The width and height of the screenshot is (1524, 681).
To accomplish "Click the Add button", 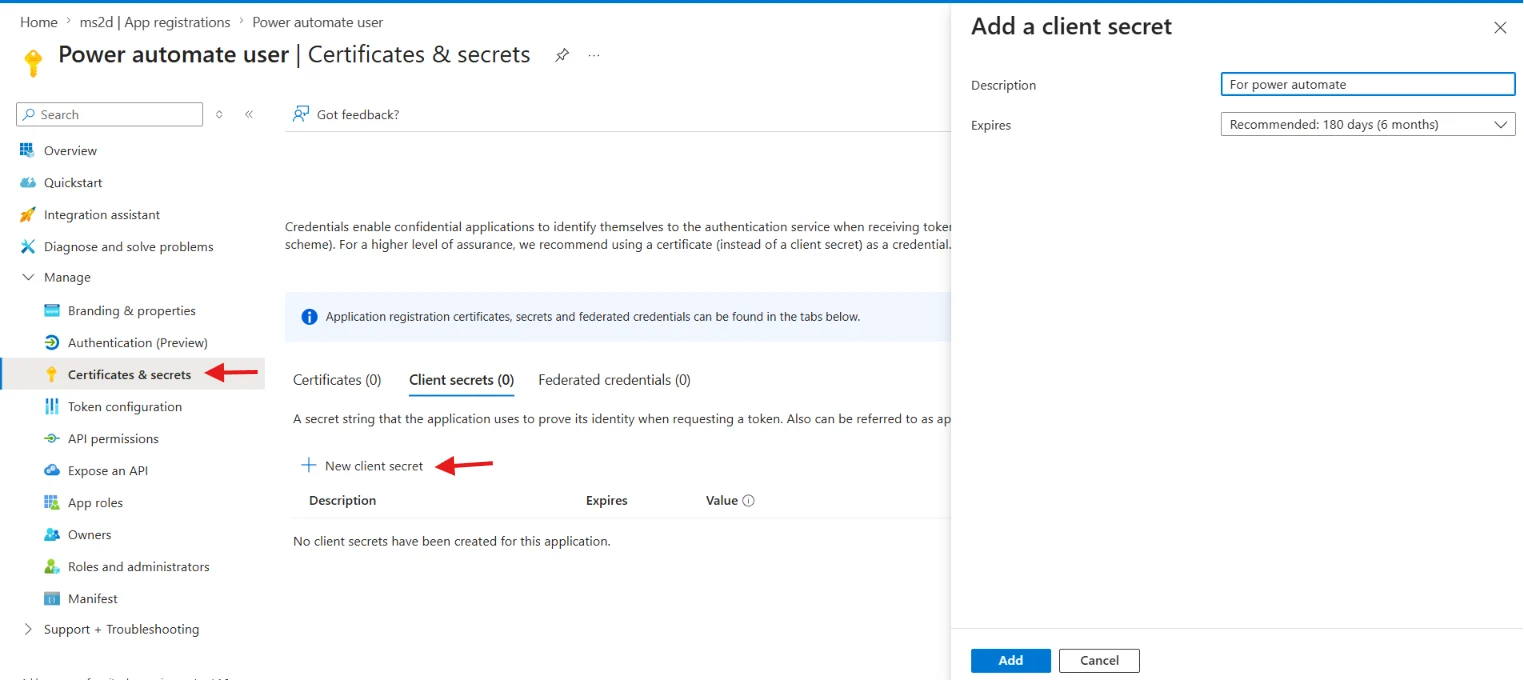I will pyautogui.click(x=1011, y=660).
